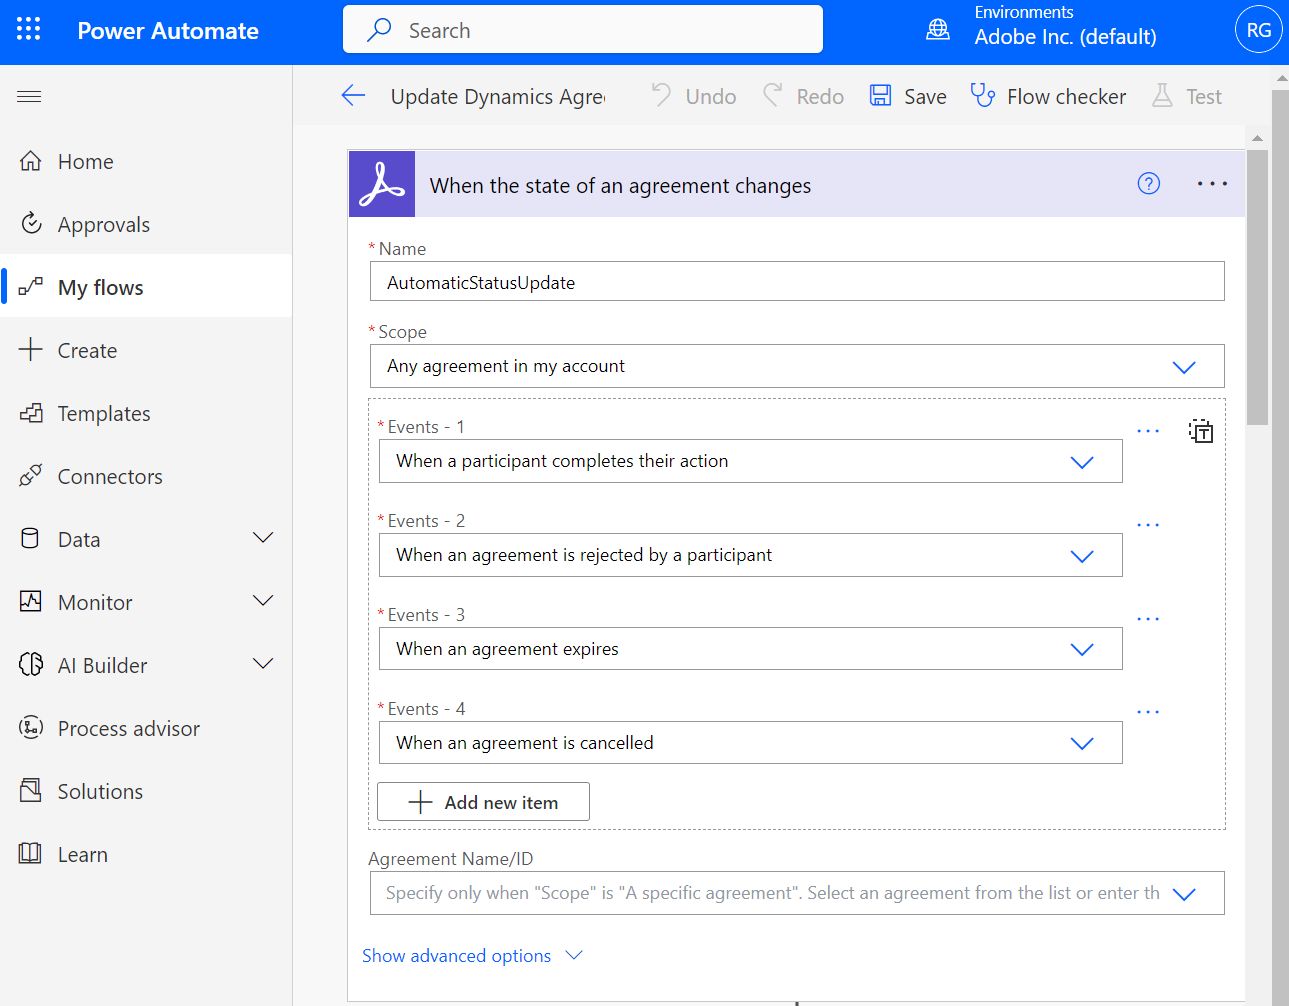Open the Agreement Name/ID dropdown arrow

pyautogui.click(x=1184, y=894)
